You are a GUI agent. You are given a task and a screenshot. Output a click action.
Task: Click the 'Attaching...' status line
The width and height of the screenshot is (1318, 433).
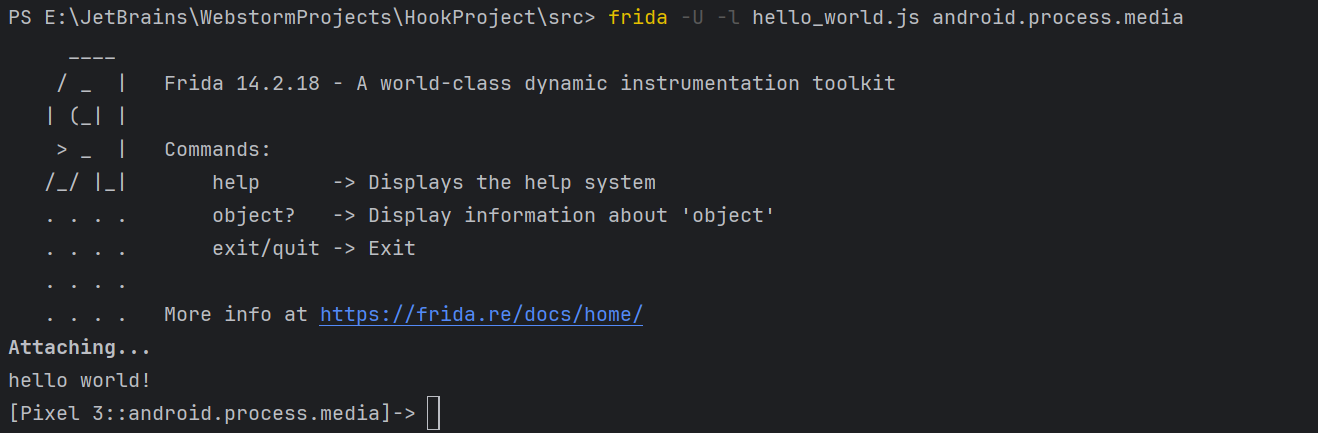(79, 347)
